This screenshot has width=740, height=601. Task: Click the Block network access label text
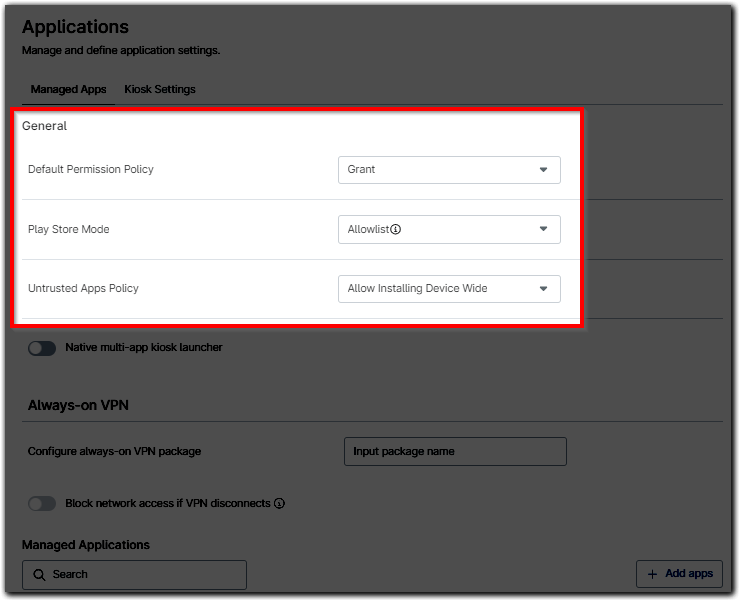(167, 504)
